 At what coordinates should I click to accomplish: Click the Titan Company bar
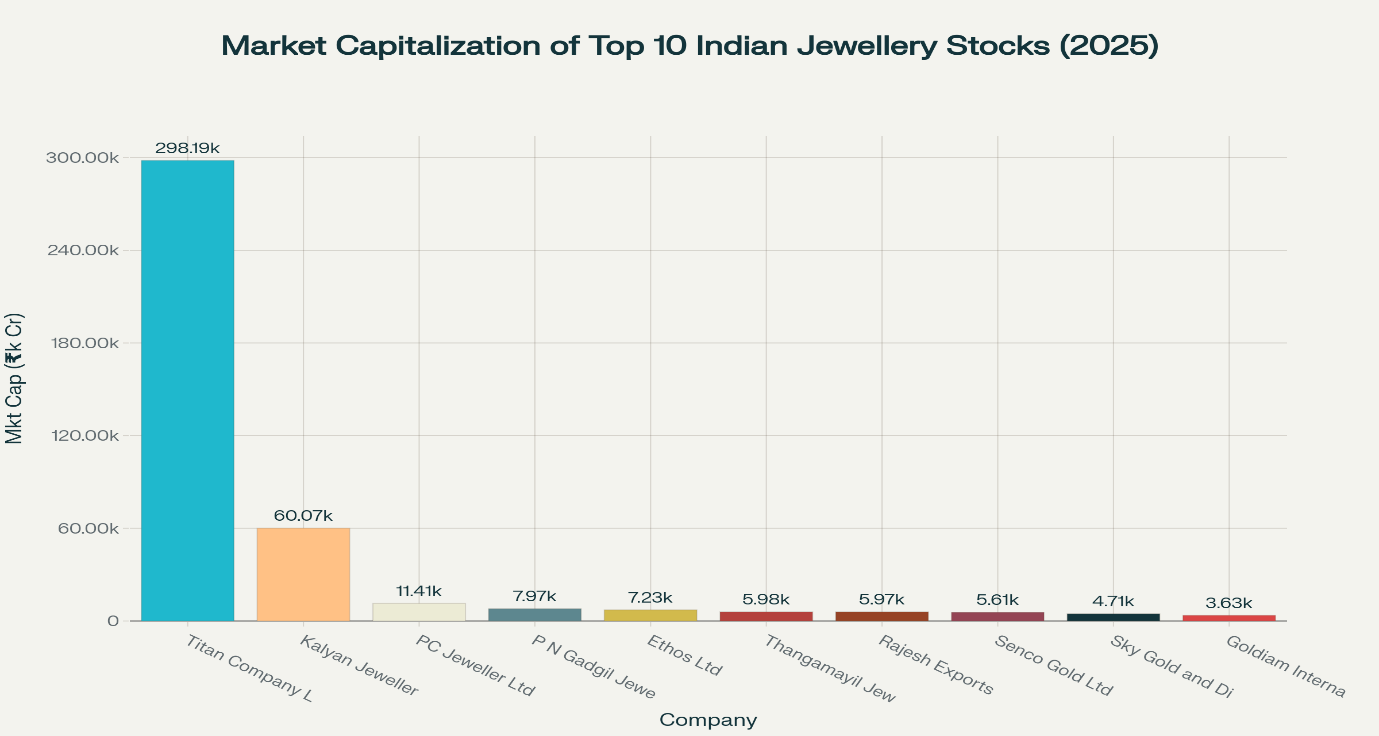pos(187,390)
